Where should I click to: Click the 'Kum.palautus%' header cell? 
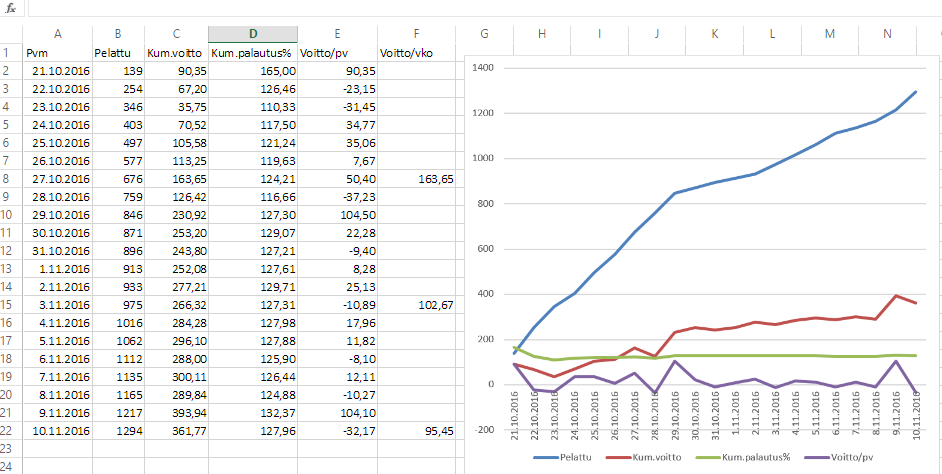(252, 53)
